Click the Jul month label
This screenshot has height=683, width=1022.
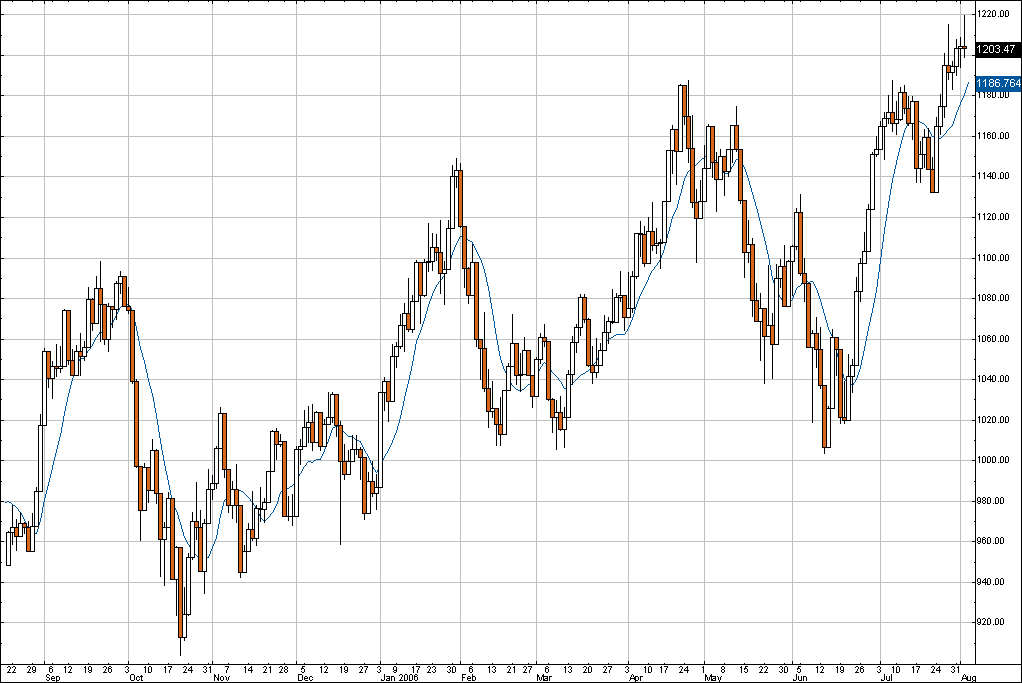click(885, 678)
